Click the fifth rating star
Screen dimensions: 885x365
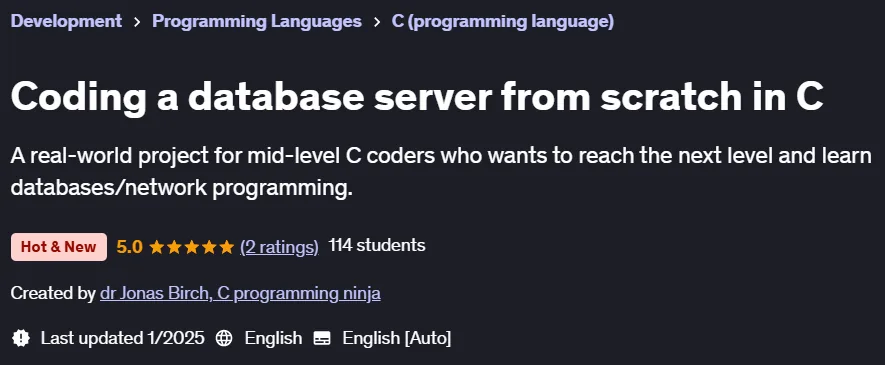227,247
